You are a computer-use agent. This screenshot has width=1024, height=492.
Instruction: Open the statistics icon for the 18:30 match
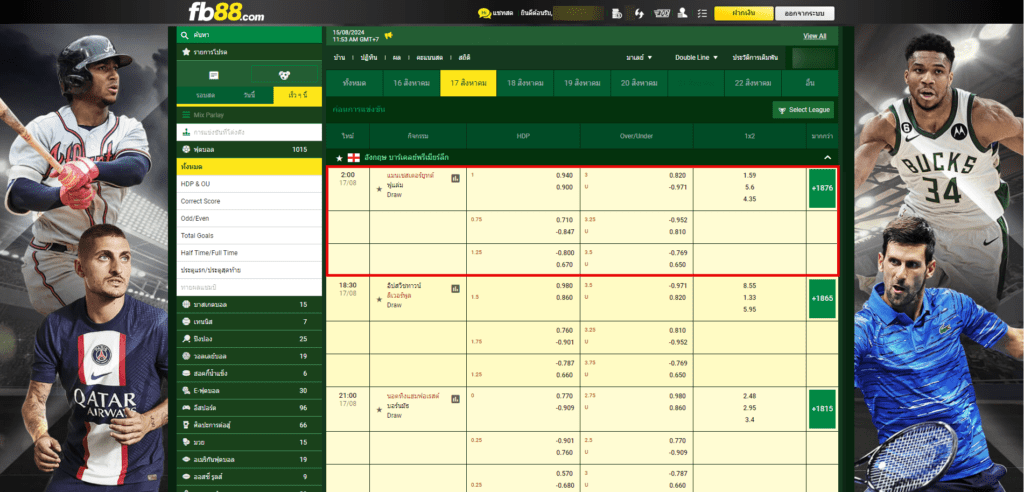(455, 287)
